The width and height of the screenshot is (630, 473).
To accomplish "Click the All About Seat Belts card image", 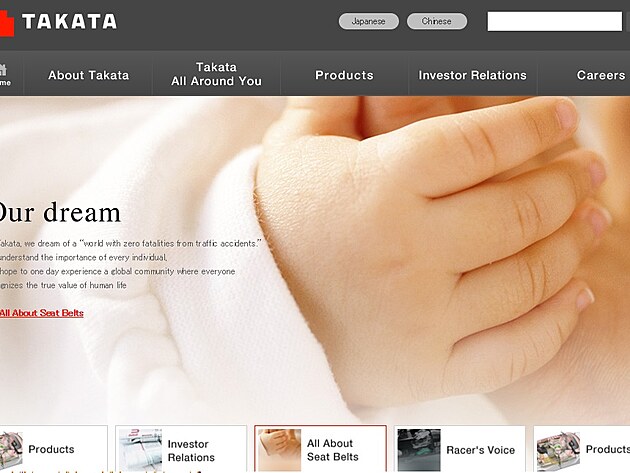I will pyautogui.click(x=279, y=450).
